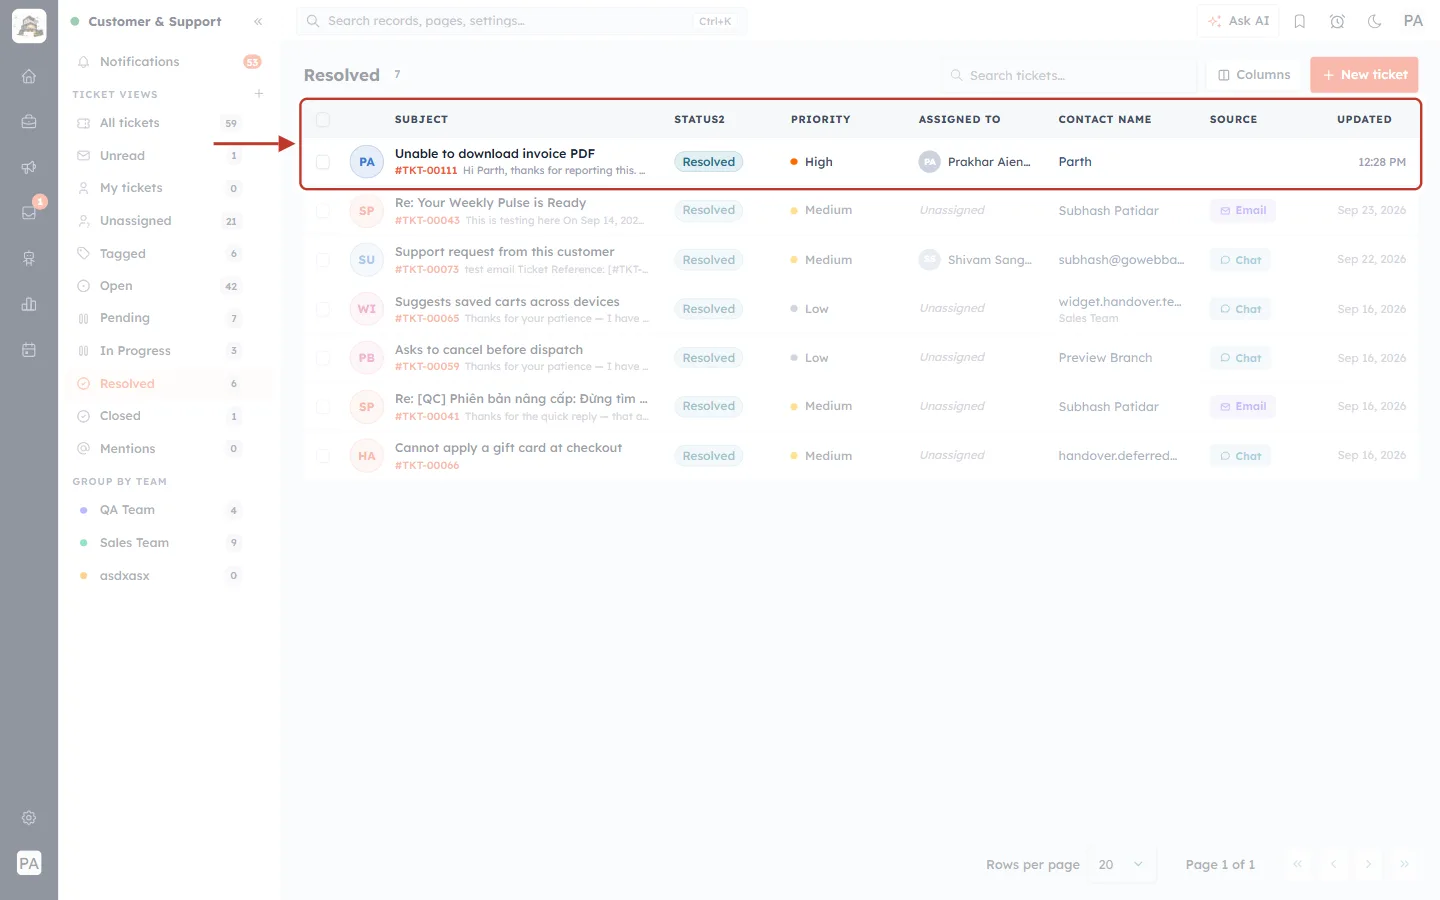
Task: Open the All tickets view
Action: pyautogui.click(x=168, y=123)
